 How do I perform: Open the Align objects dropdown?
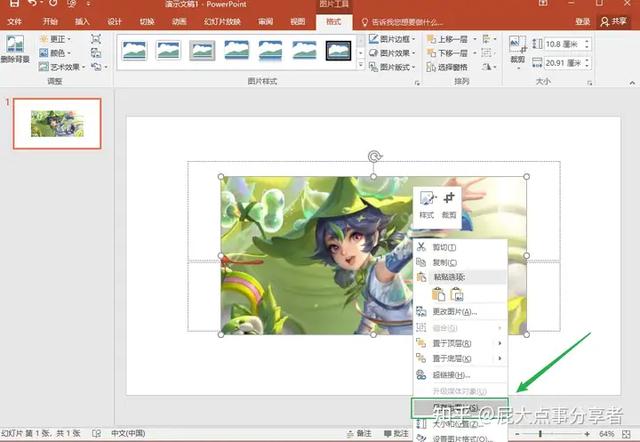pos(489,39)
